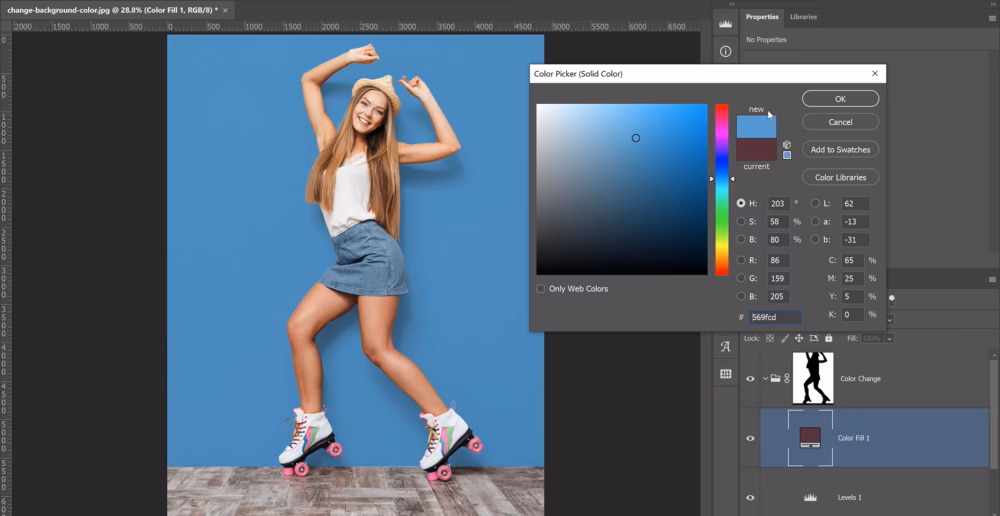
Task: Click the new blue color swatch
Action: tap(756, 126)
